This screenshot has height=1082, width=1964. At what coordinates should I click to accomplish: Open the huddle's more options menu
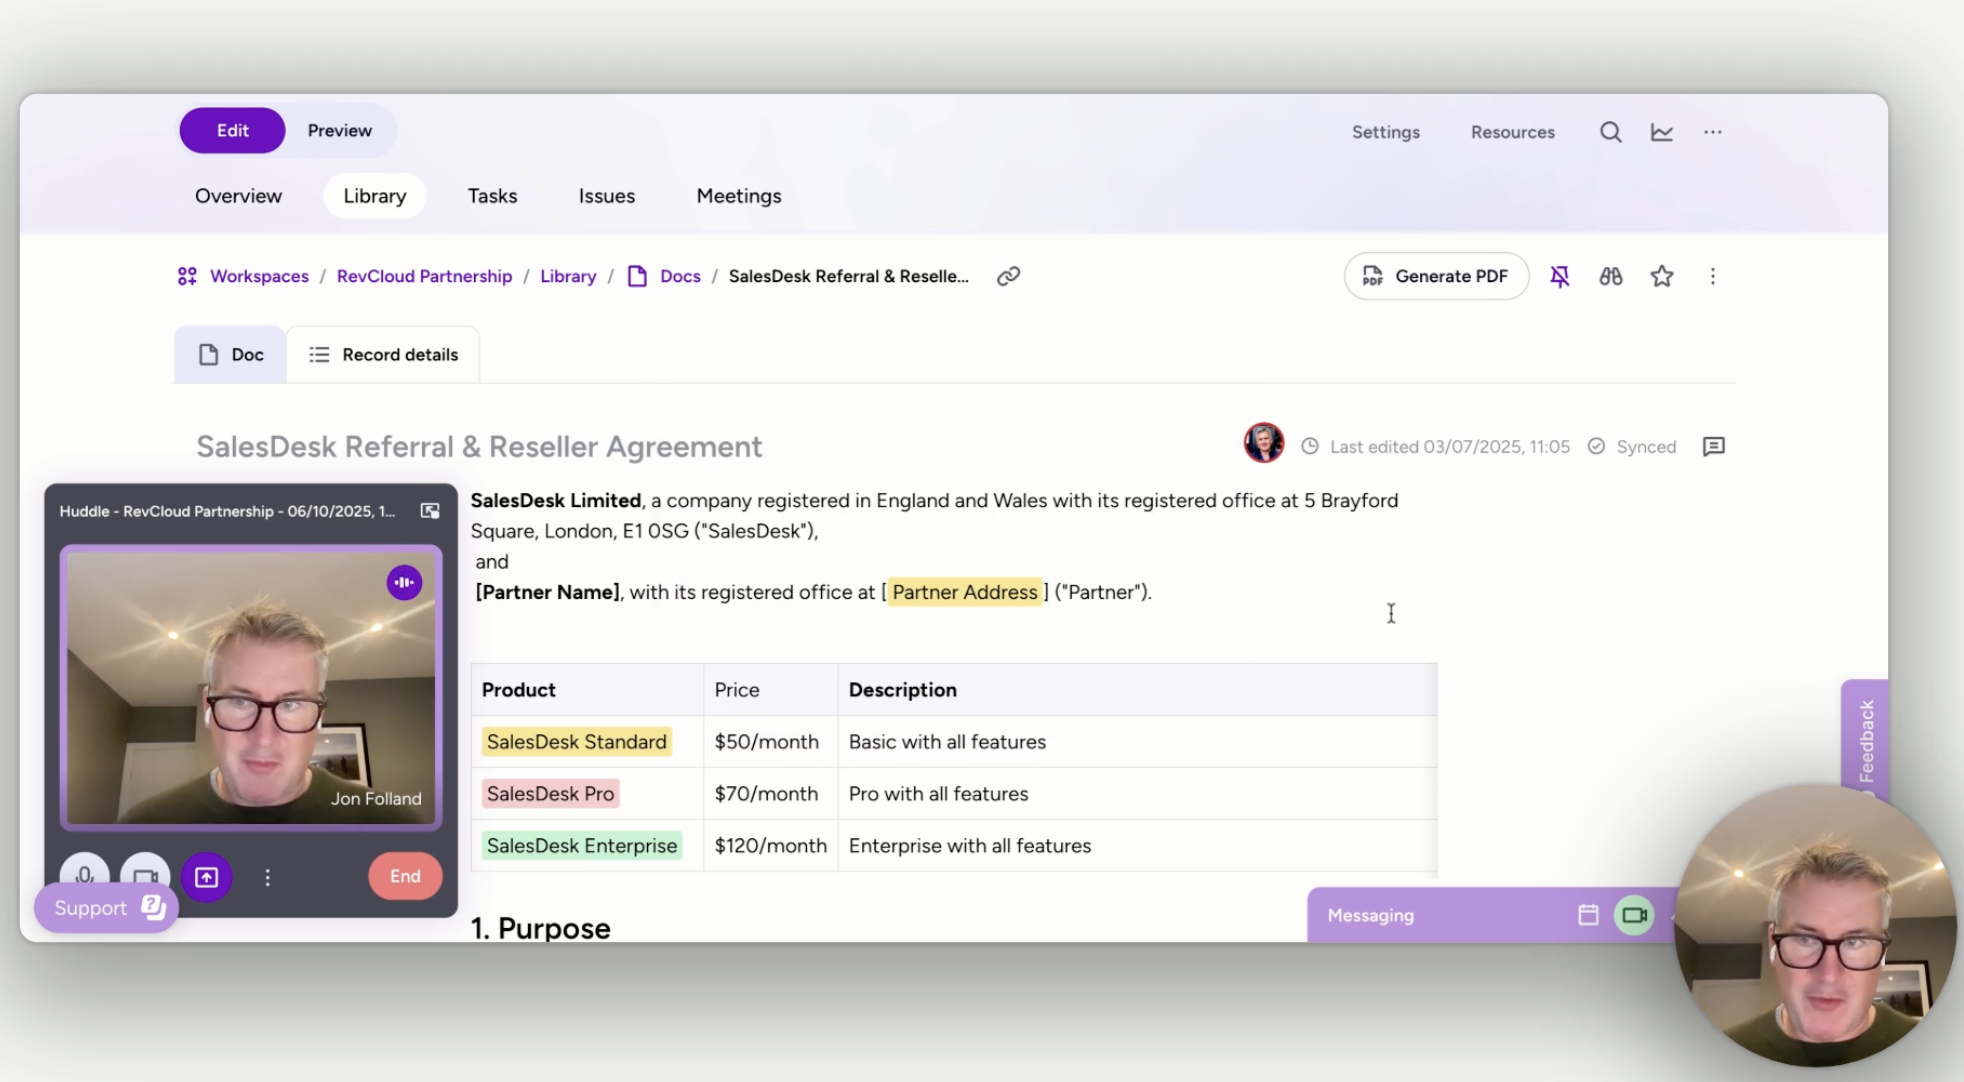pyautogui.click(x=267, y=877)
